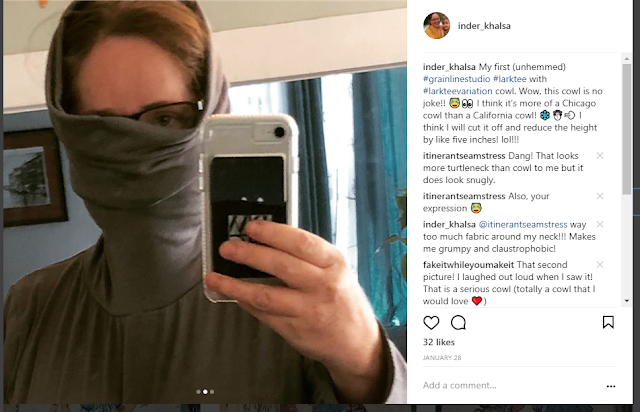
Task: Open the #larkteevariation hashtag
Action: point(458,91)
